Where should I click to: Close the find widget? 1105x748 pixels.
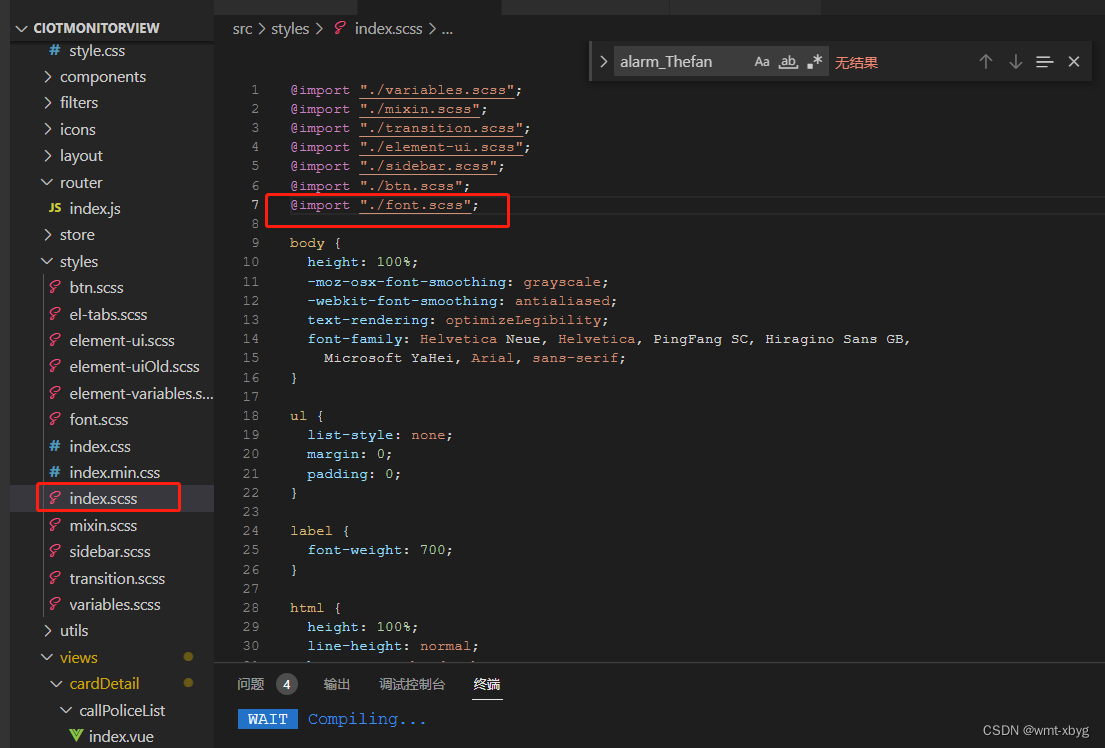coord(1074,62)
